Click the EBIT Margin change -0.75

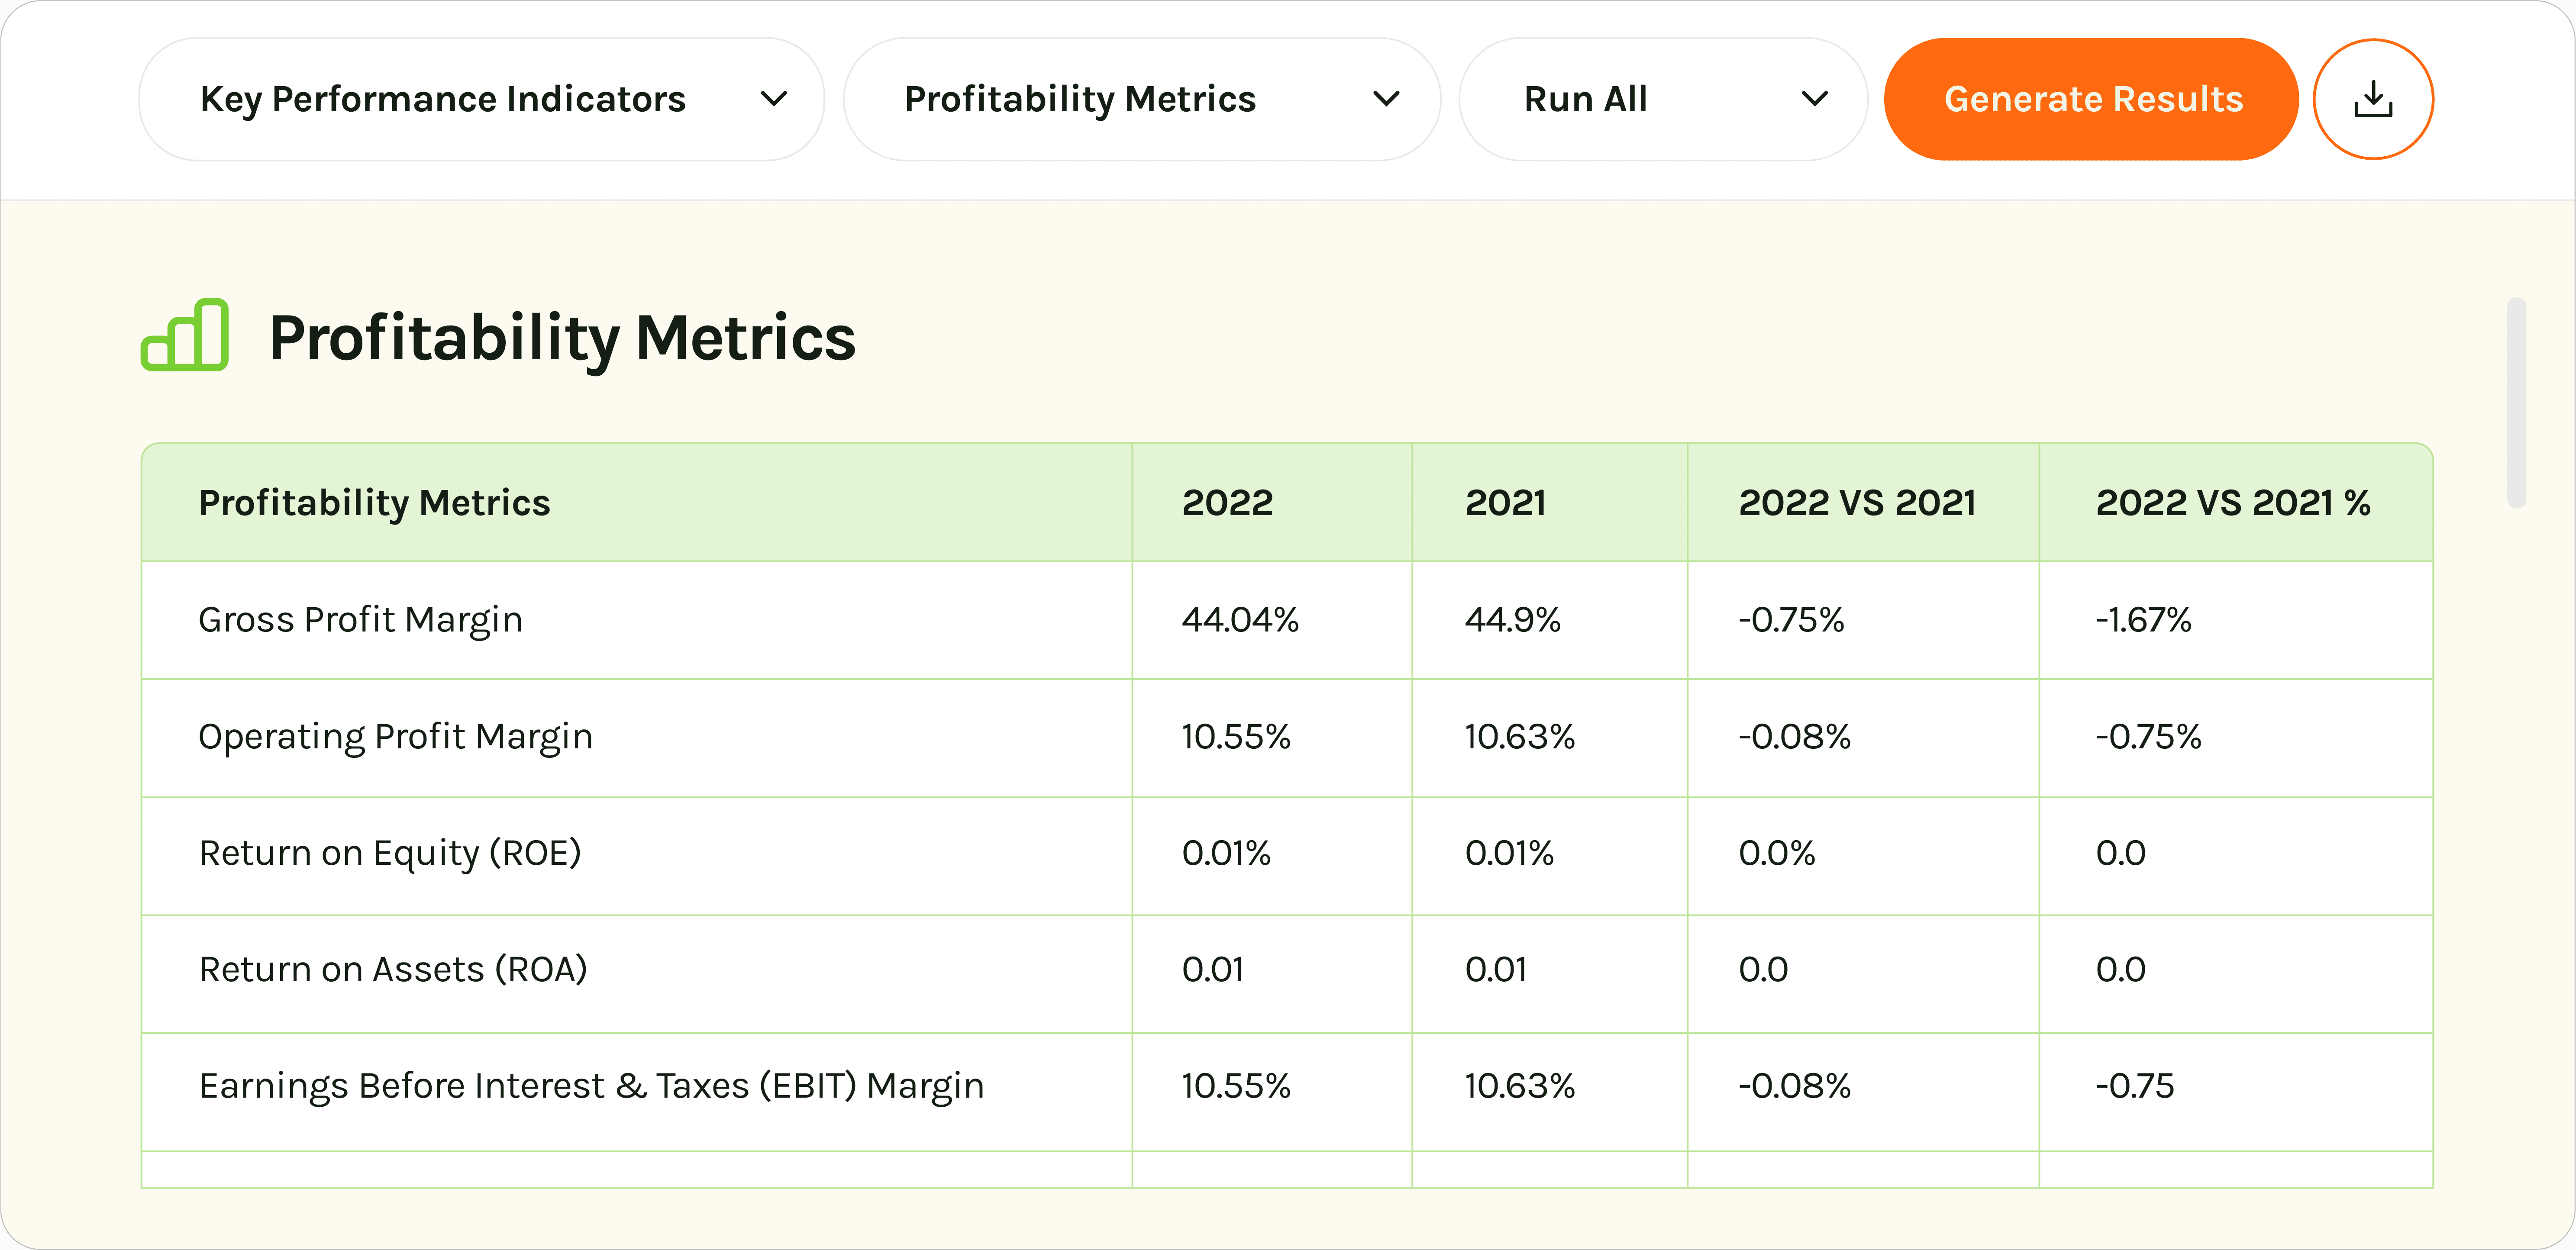(2134, 1086)
